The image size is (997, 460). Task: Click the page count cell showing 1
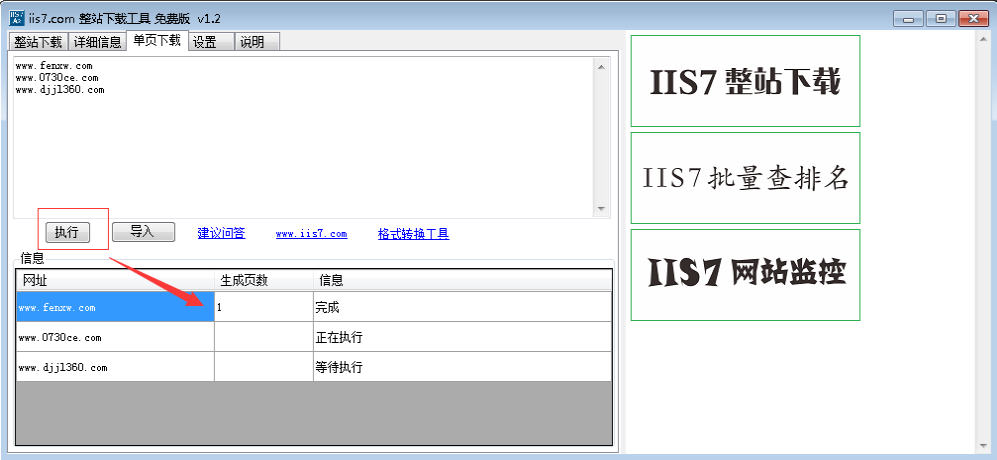coord(264,307)
